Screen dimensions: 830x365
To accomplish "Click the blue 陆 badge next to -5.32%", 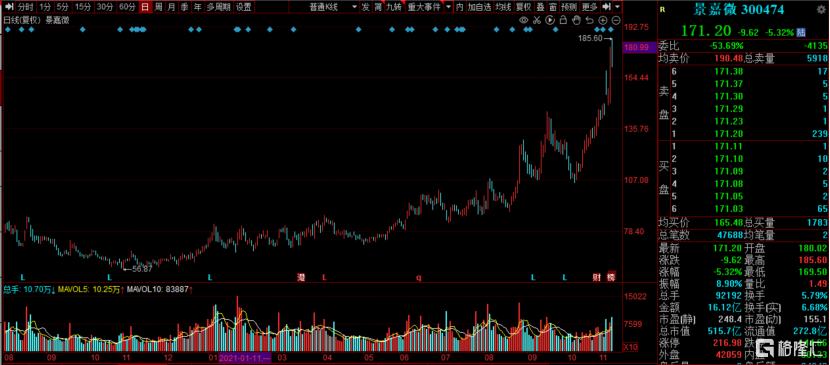I will point(801,32).
